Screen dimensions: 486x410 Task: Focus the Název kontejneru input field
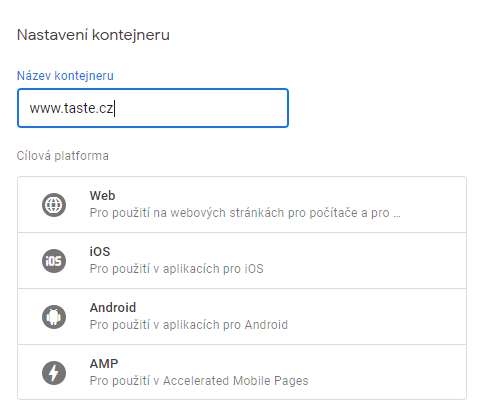[153, 108]
